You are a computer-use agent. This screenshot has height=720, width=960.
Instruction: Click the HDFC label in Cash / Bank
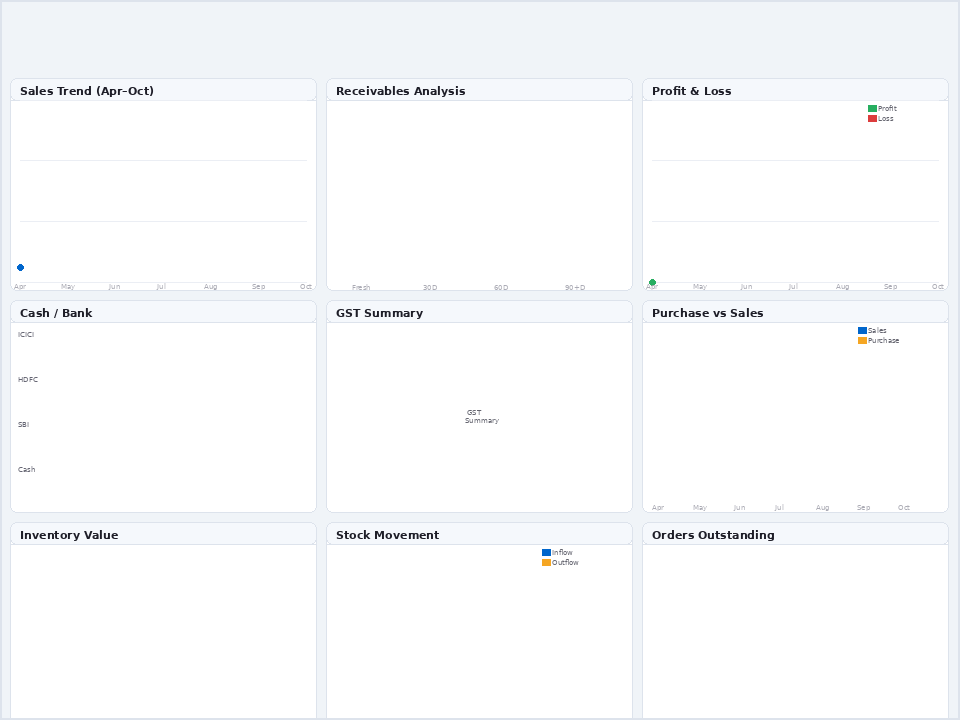28,380
